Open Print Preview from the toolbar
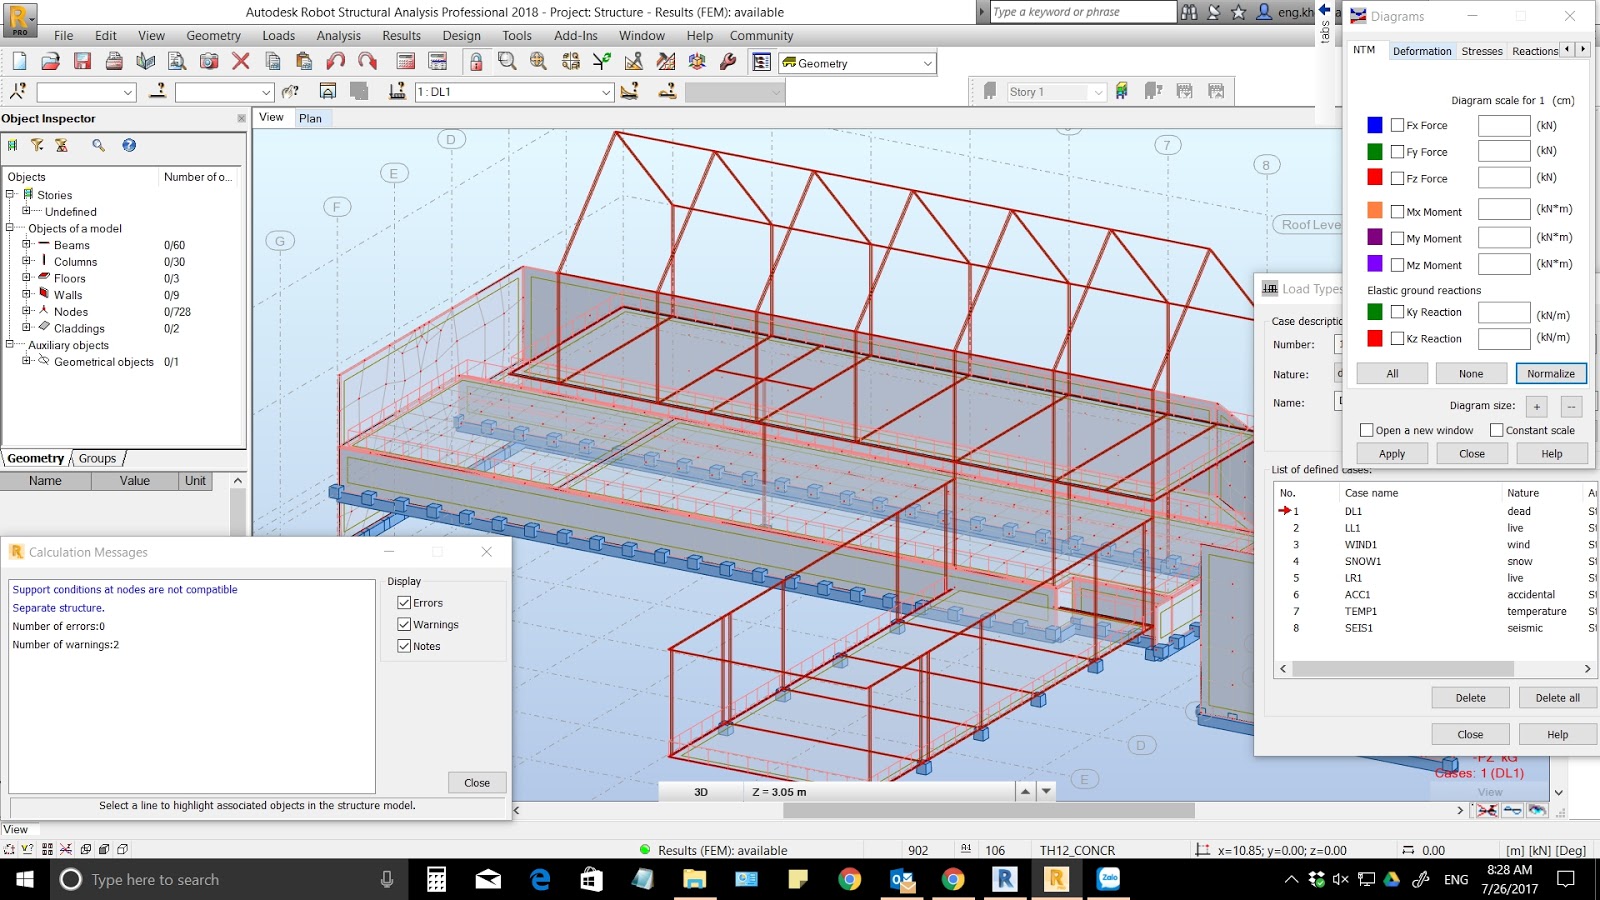This screenshot has width=1600, height=900. click(x=177, y=62)
